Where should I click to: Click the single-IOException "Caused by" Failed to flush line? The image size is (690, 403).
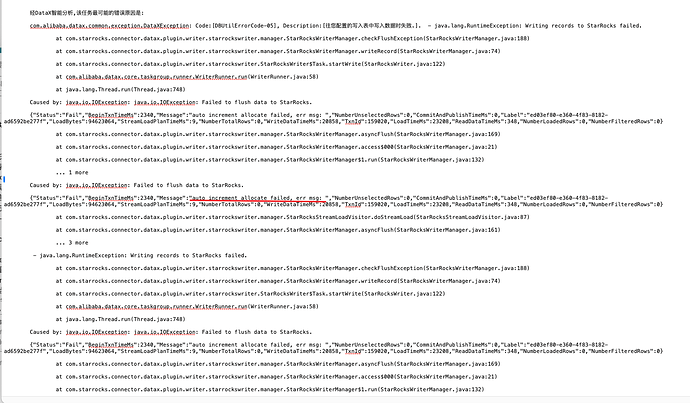pyautogui.click(x=136, y=186)
